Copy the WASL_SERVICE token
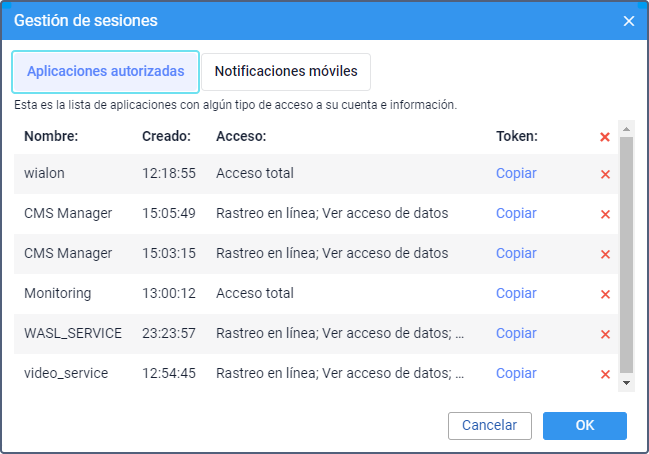The height and width of the screenshot is (454, 649). (x=516, y=333)
